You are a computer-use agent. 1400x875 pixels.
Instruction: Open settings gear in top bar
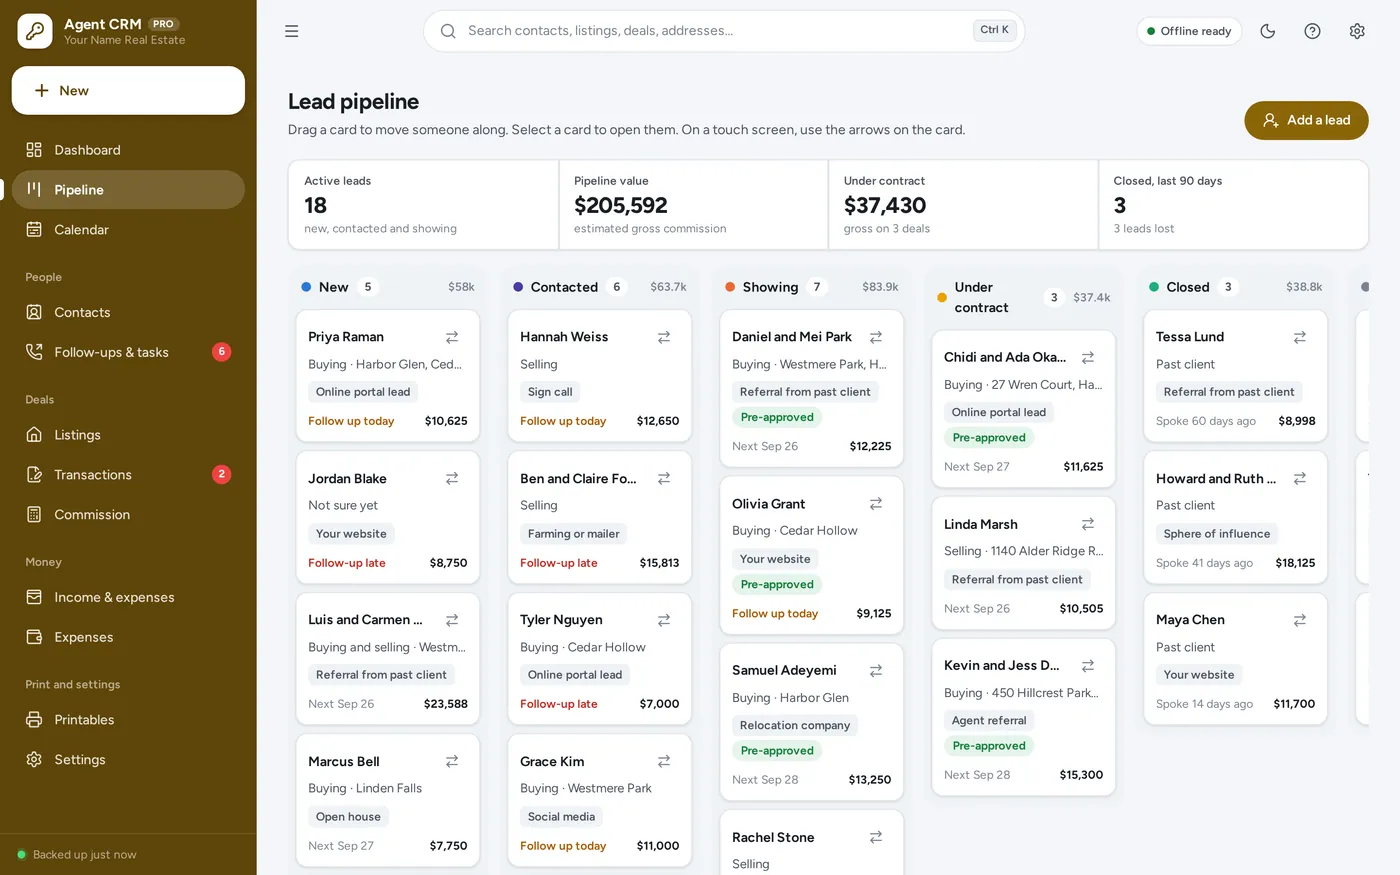pos(1357,31)
